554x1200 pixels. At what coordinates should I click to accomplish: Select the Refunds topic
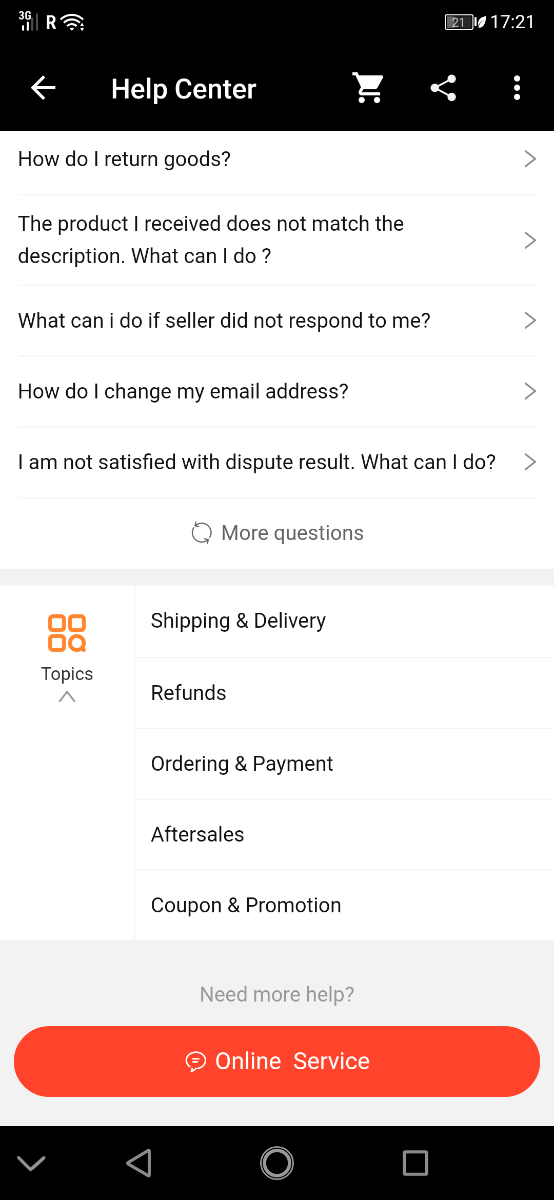pos(344,693)
